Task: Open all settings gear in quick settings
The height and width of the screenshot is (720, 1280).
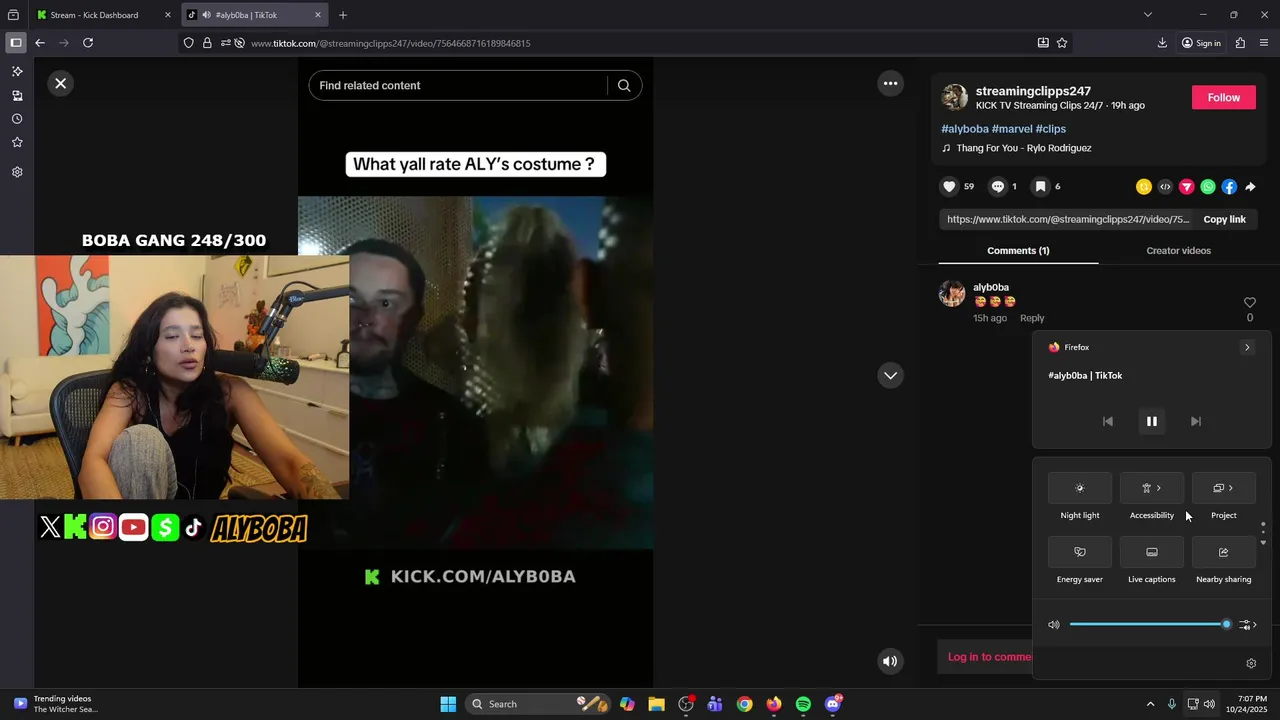Action: pos(1251,664)
